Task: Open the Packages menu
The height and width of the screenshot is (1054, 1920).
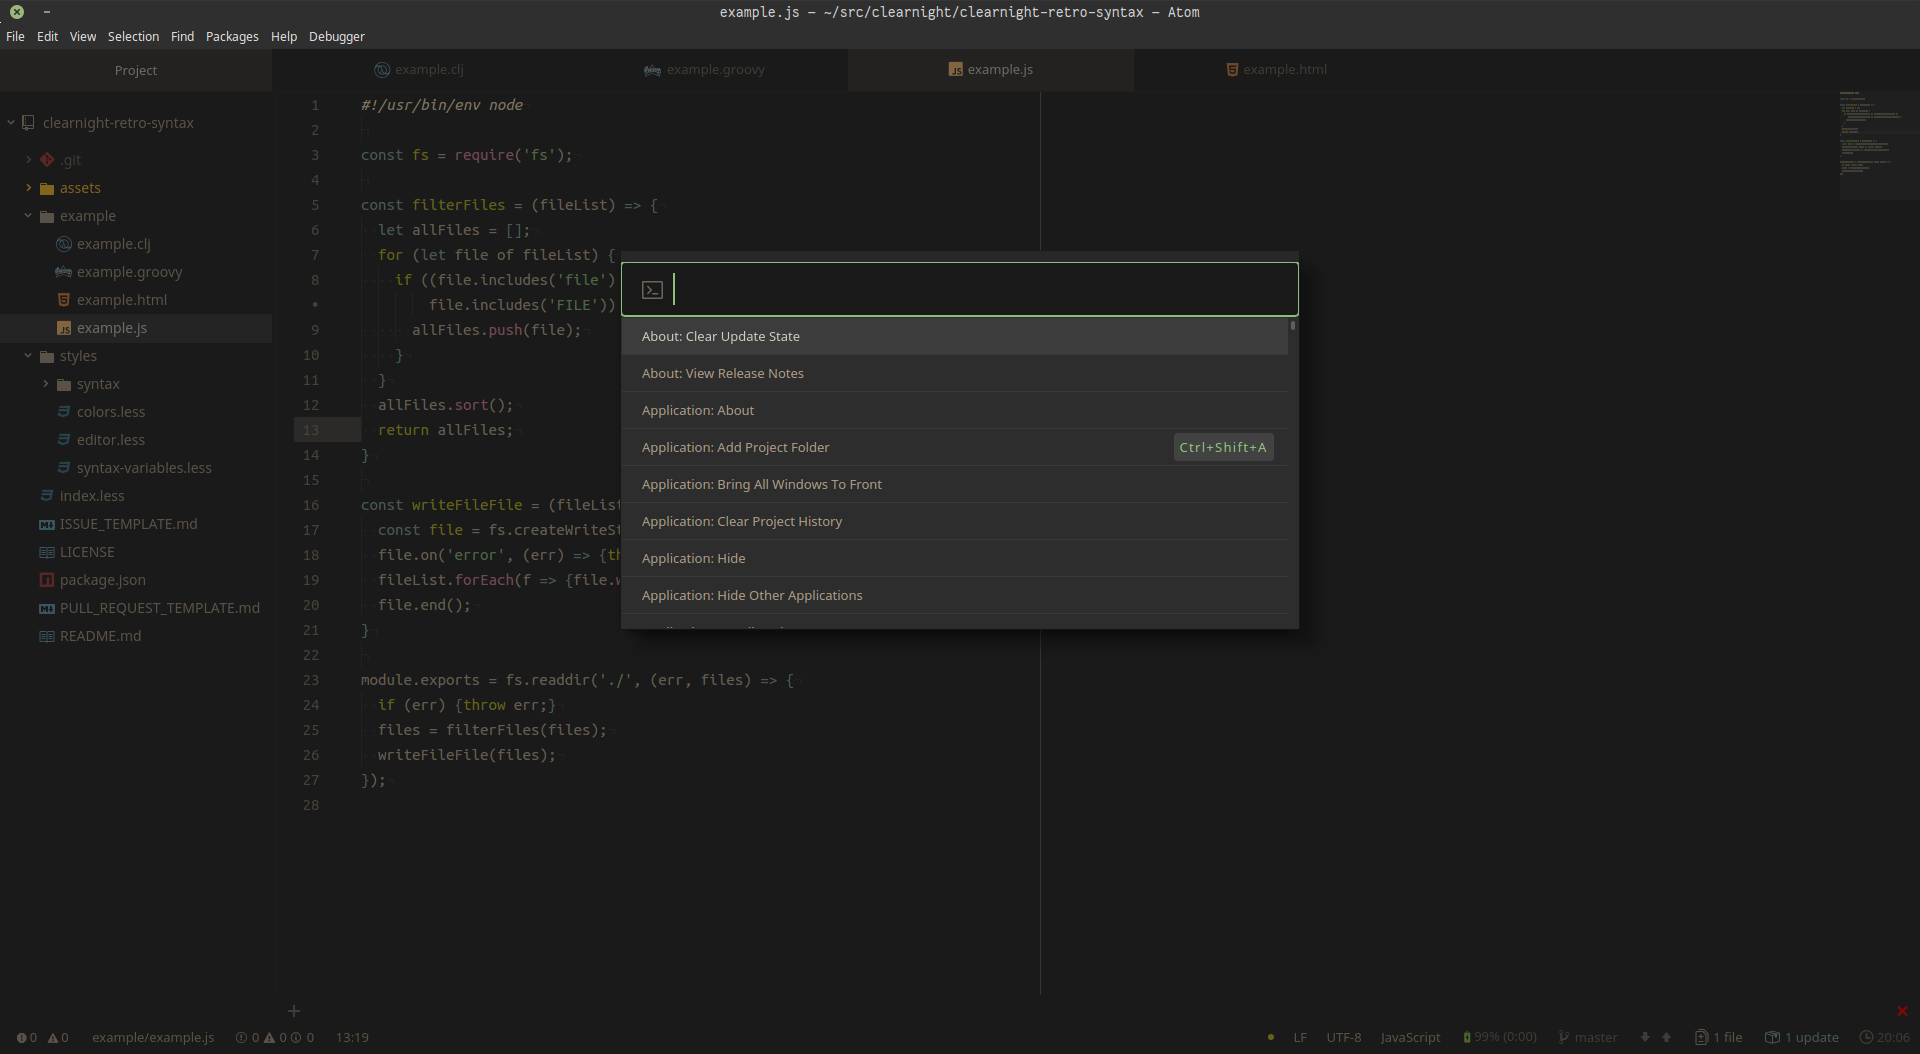Action: [231, 37]
